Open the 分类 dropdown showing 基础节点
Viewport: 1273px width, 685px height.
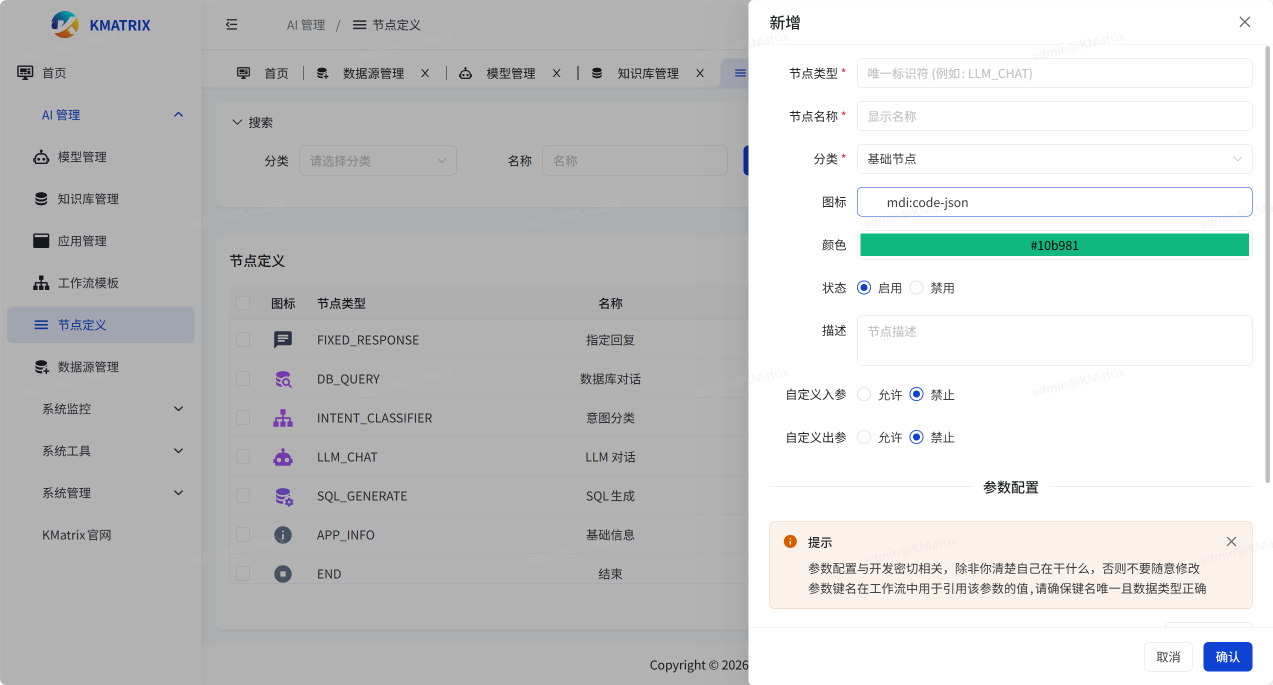[x=1054, y=159]
